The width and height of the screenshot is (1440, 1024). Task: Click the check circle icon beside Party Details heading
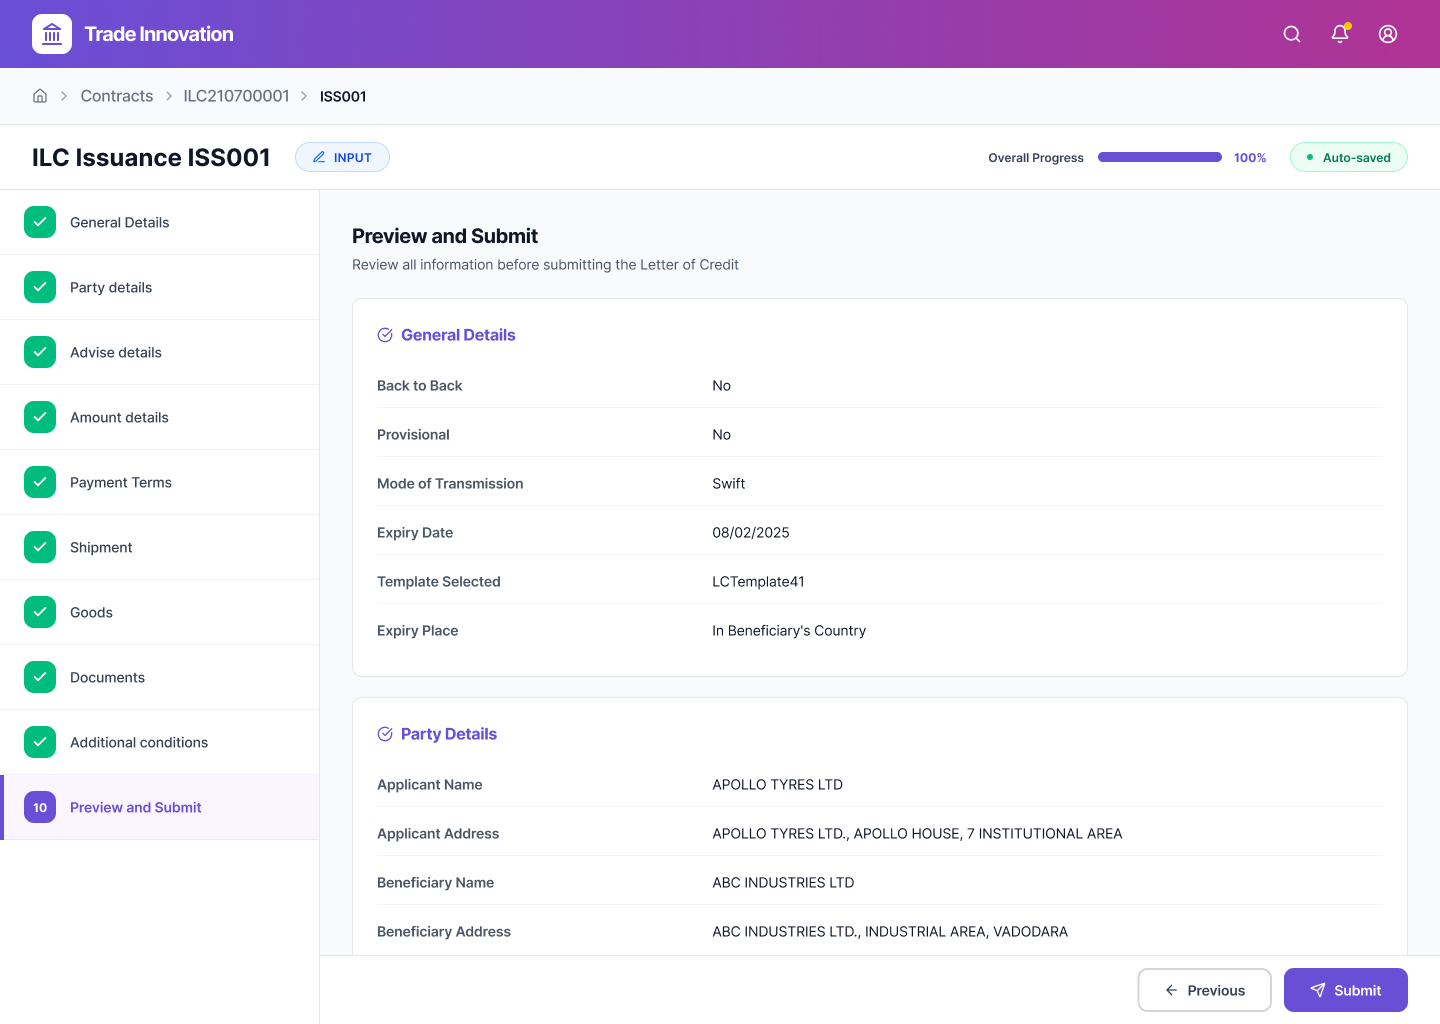385,733
